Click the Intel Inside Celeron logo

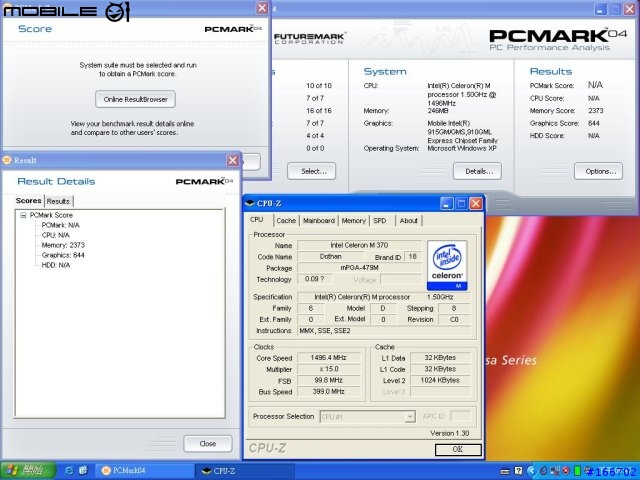pyautogui.click(x=447, y=265)
